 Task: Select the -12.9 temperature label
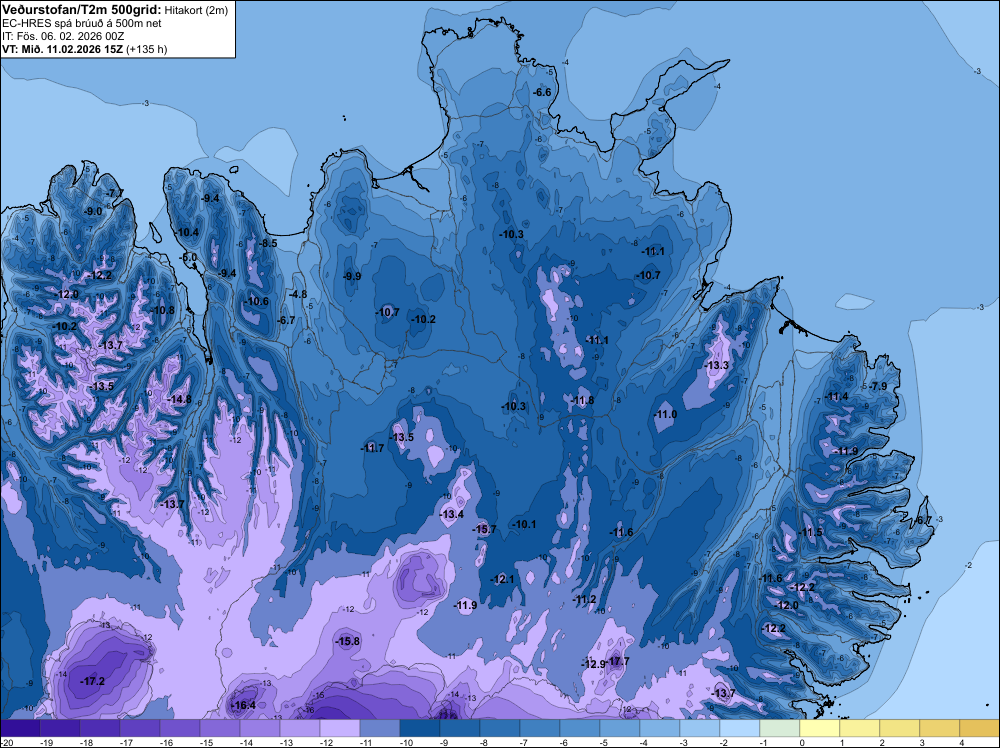pos(594,664)
